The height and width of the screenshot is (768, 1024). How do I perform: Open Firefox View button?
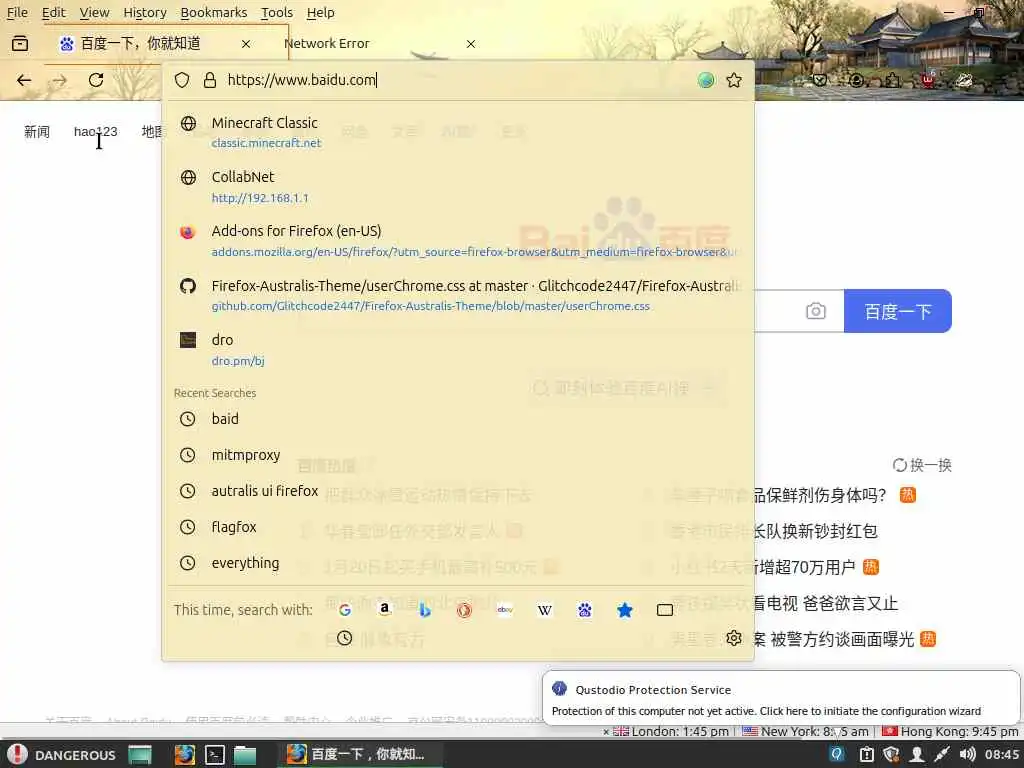[20, 44]
